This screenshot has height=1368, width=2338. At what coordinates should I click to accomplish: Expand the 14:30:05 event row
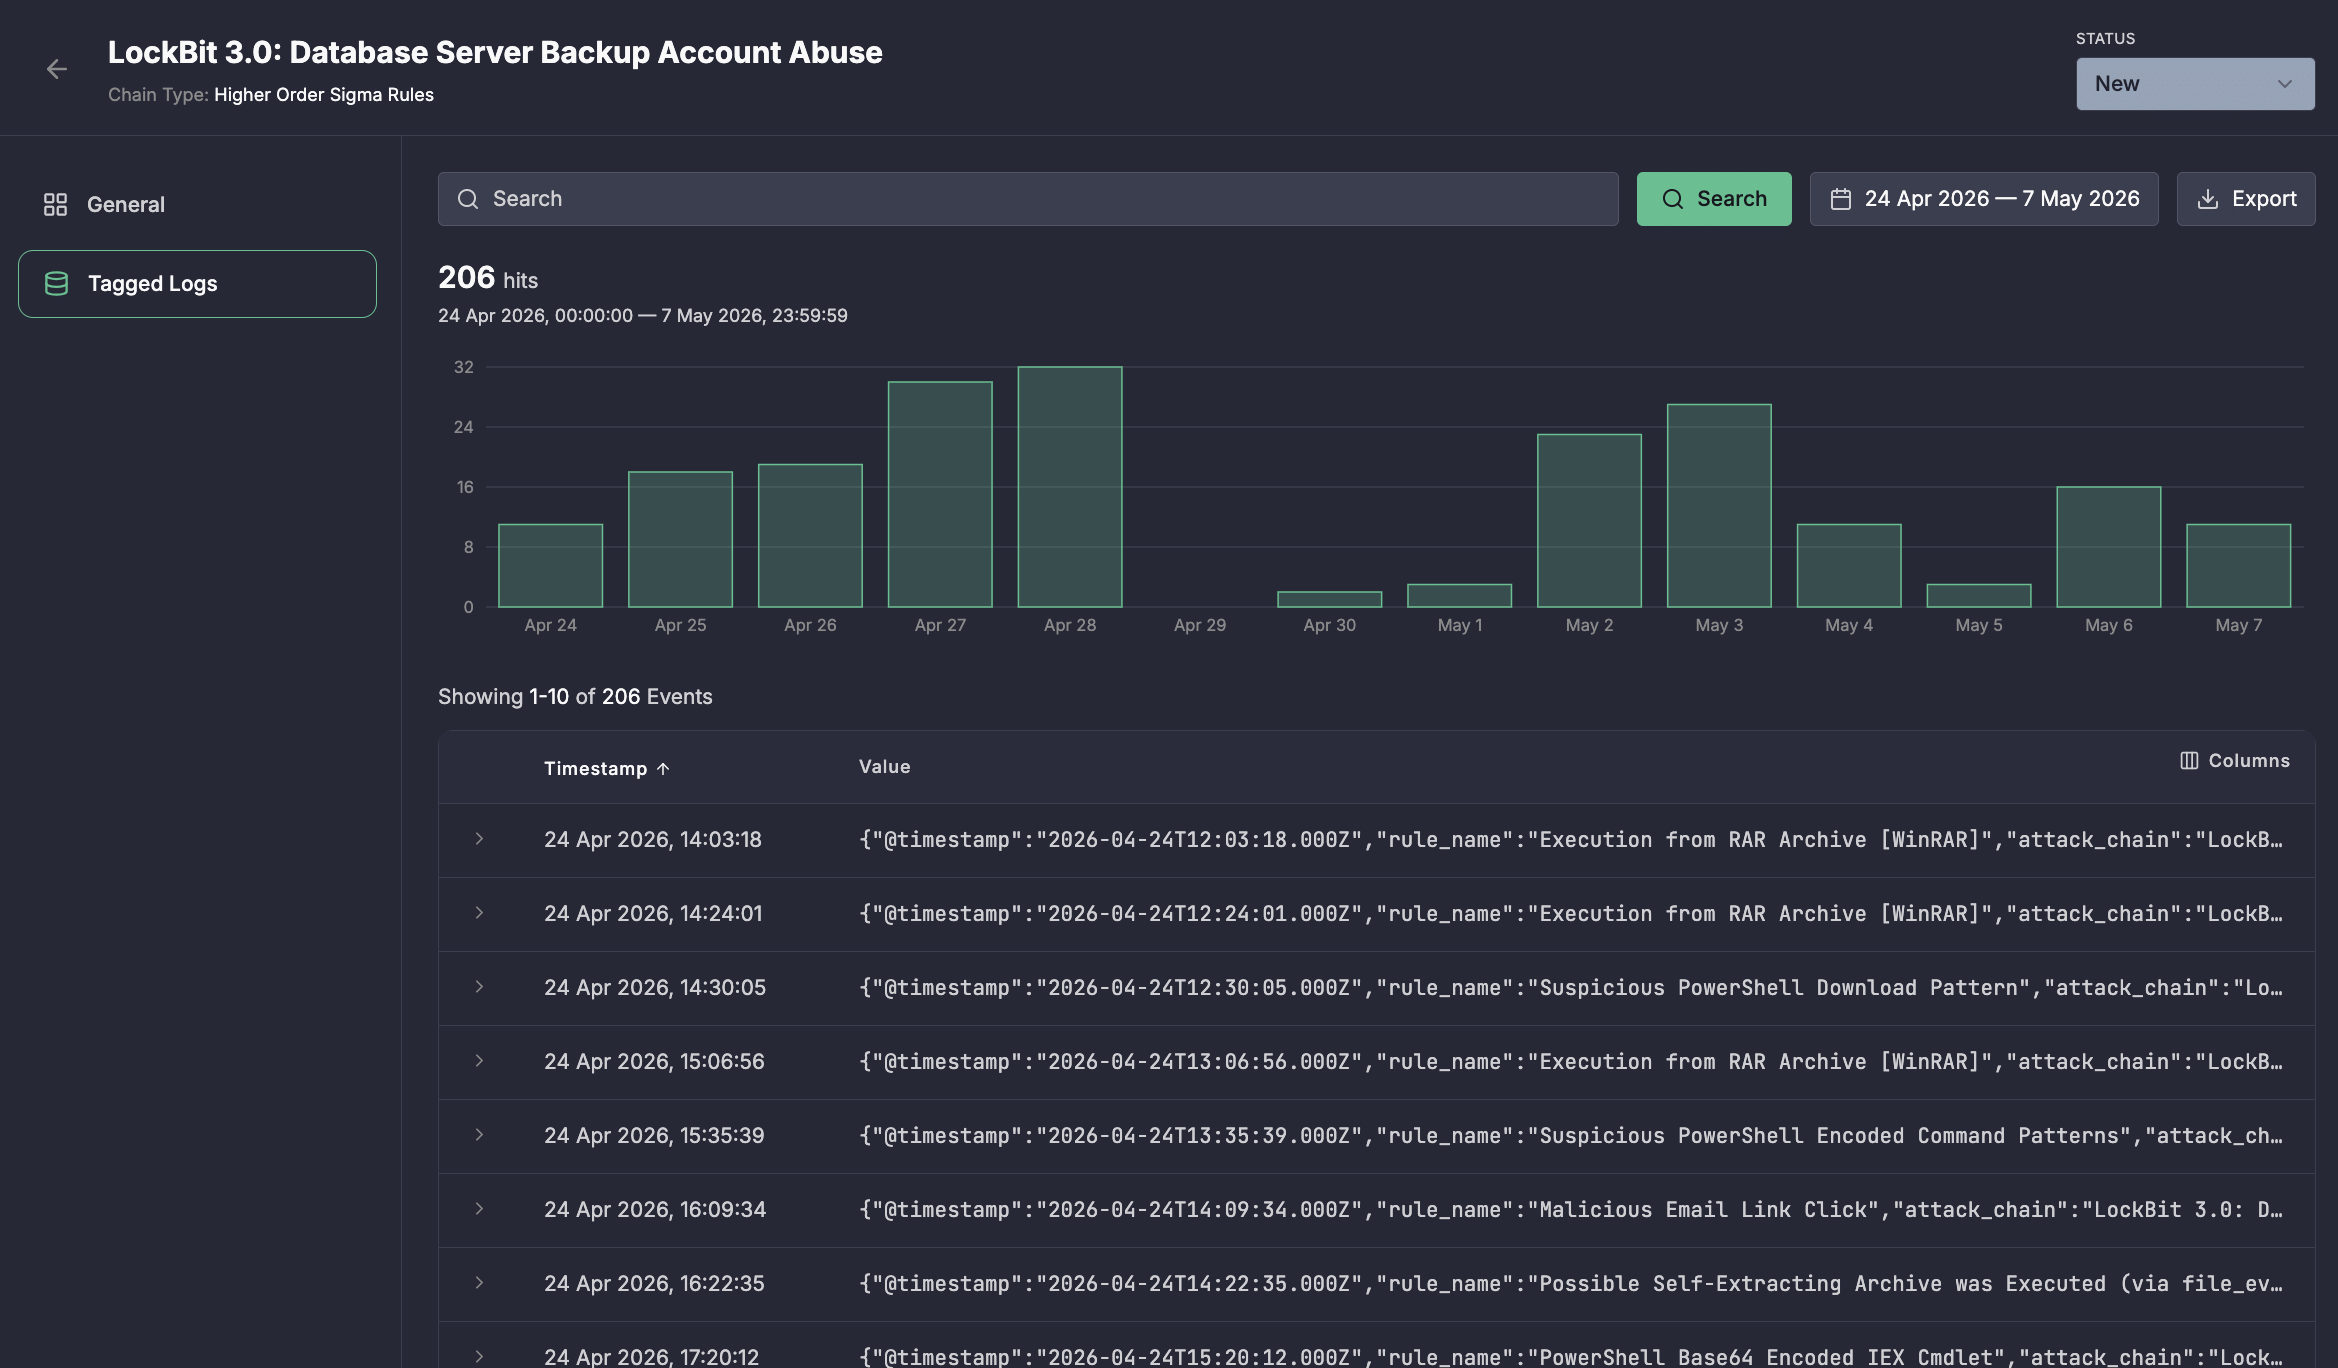479,987
